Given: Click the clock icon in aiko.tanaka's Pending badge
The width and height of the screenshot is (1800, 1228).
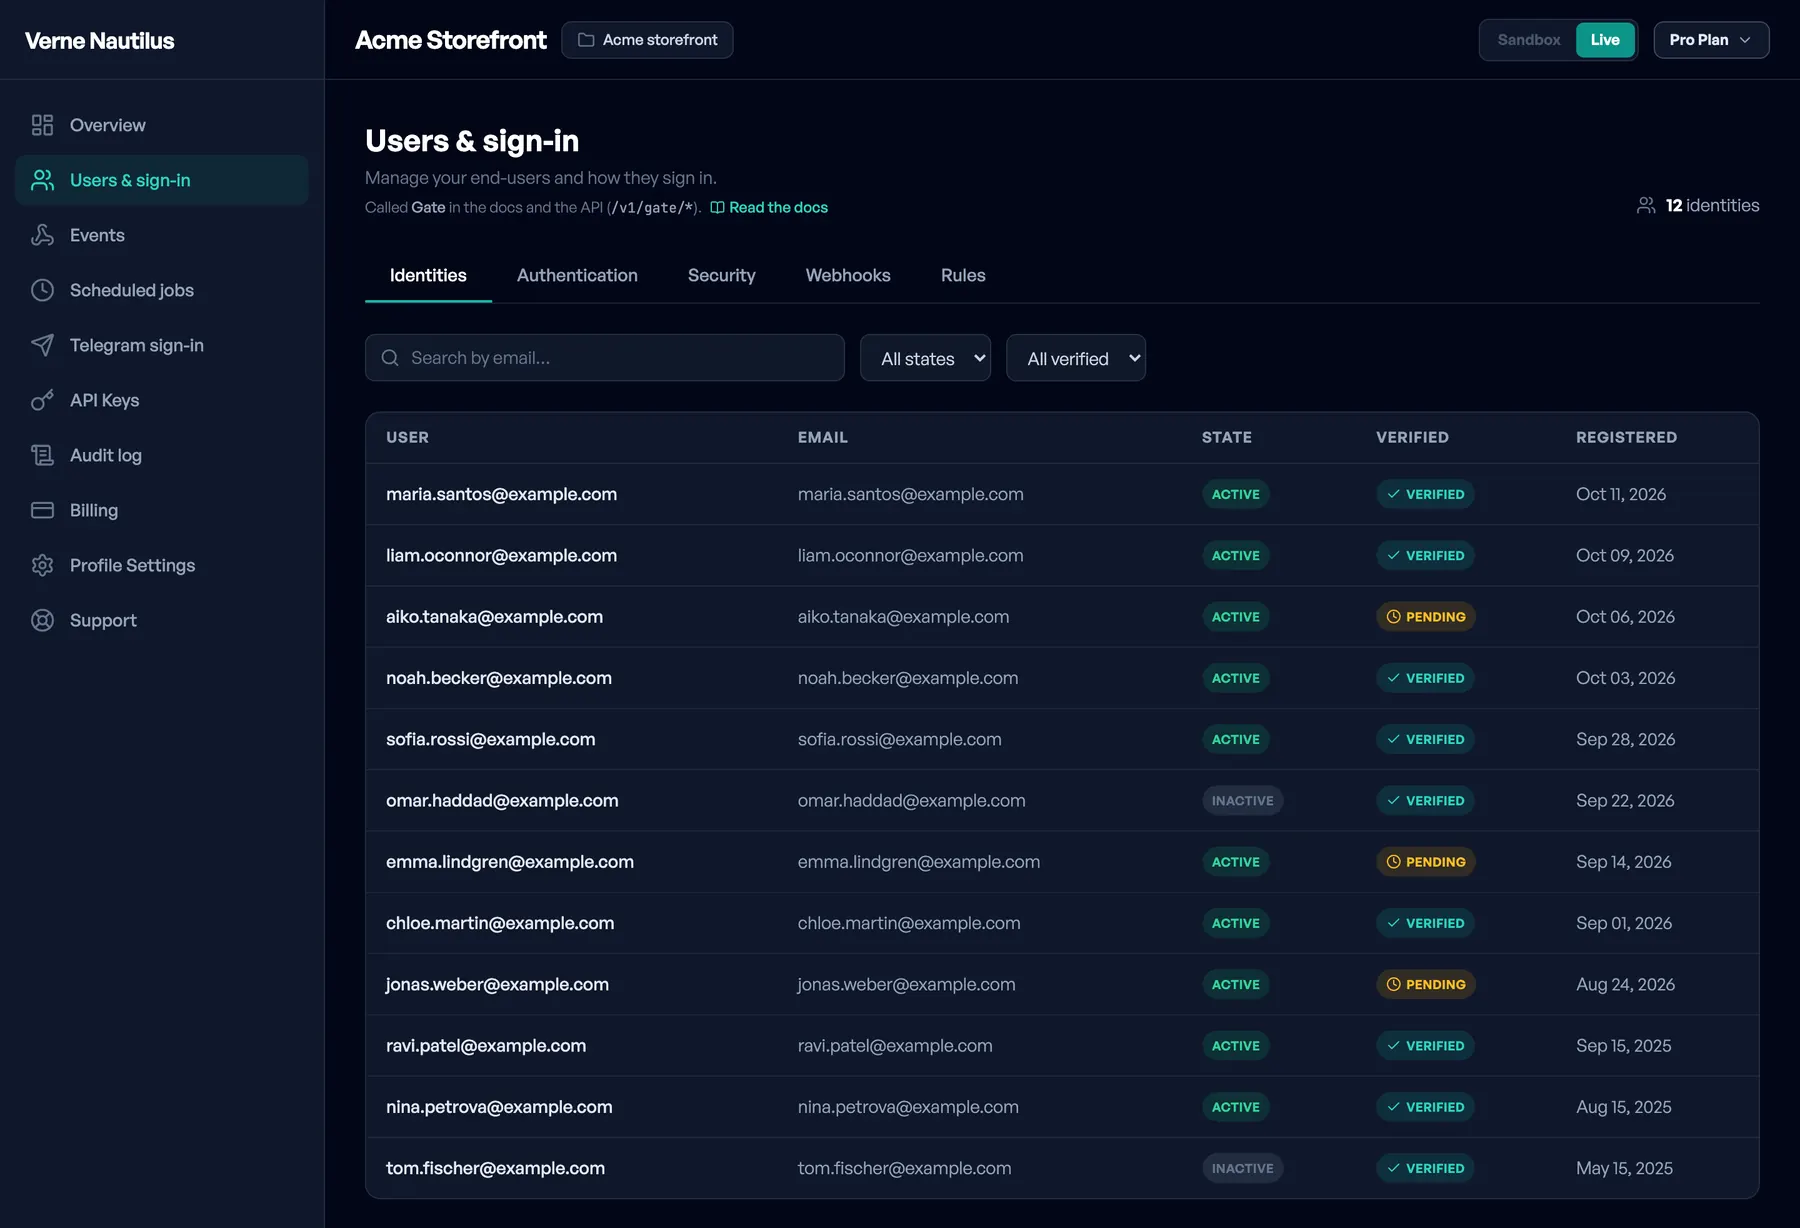Looking at the screenshot, I should (x=1393, y=617).
